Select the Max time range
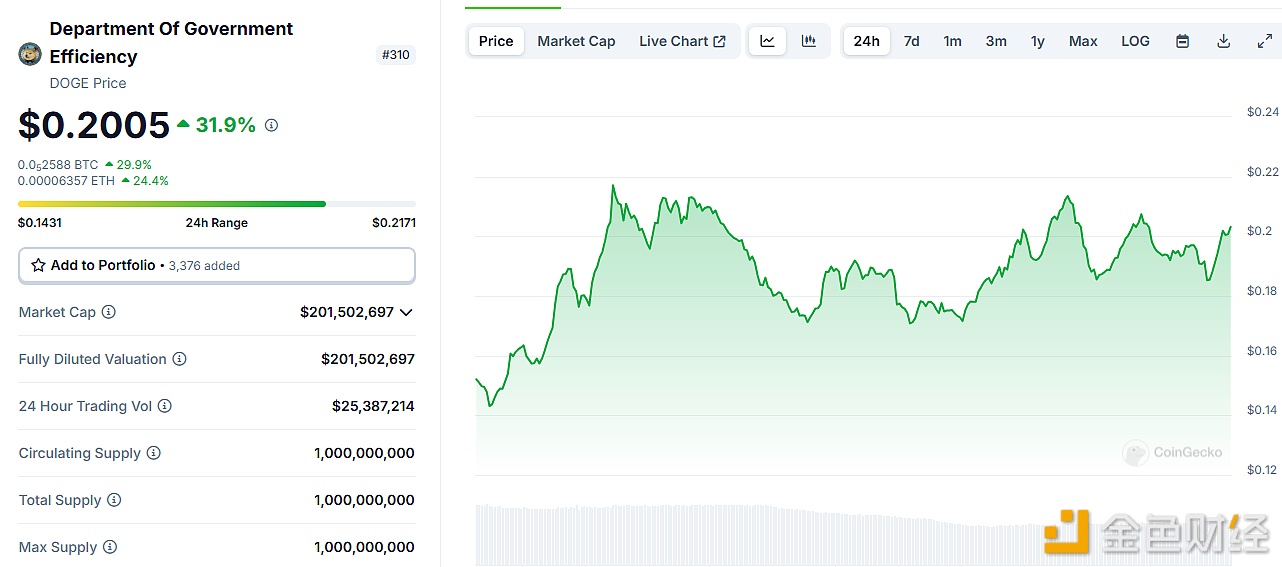 pos(1083,41)
